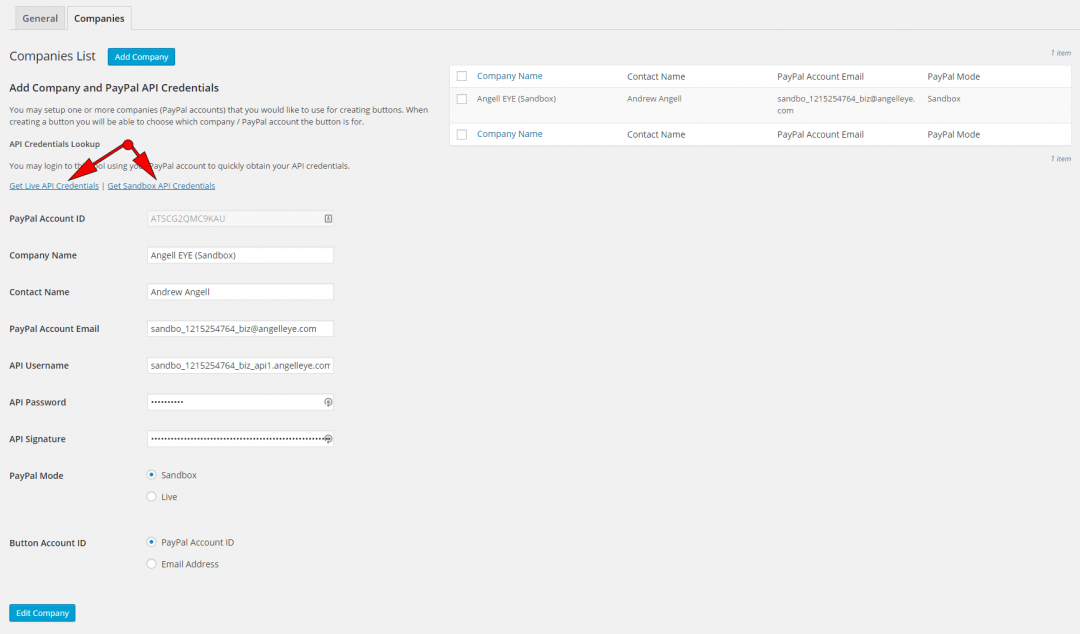
Task: Choose PayPal Account ID for Button Account ID
Action: [151, 541]
